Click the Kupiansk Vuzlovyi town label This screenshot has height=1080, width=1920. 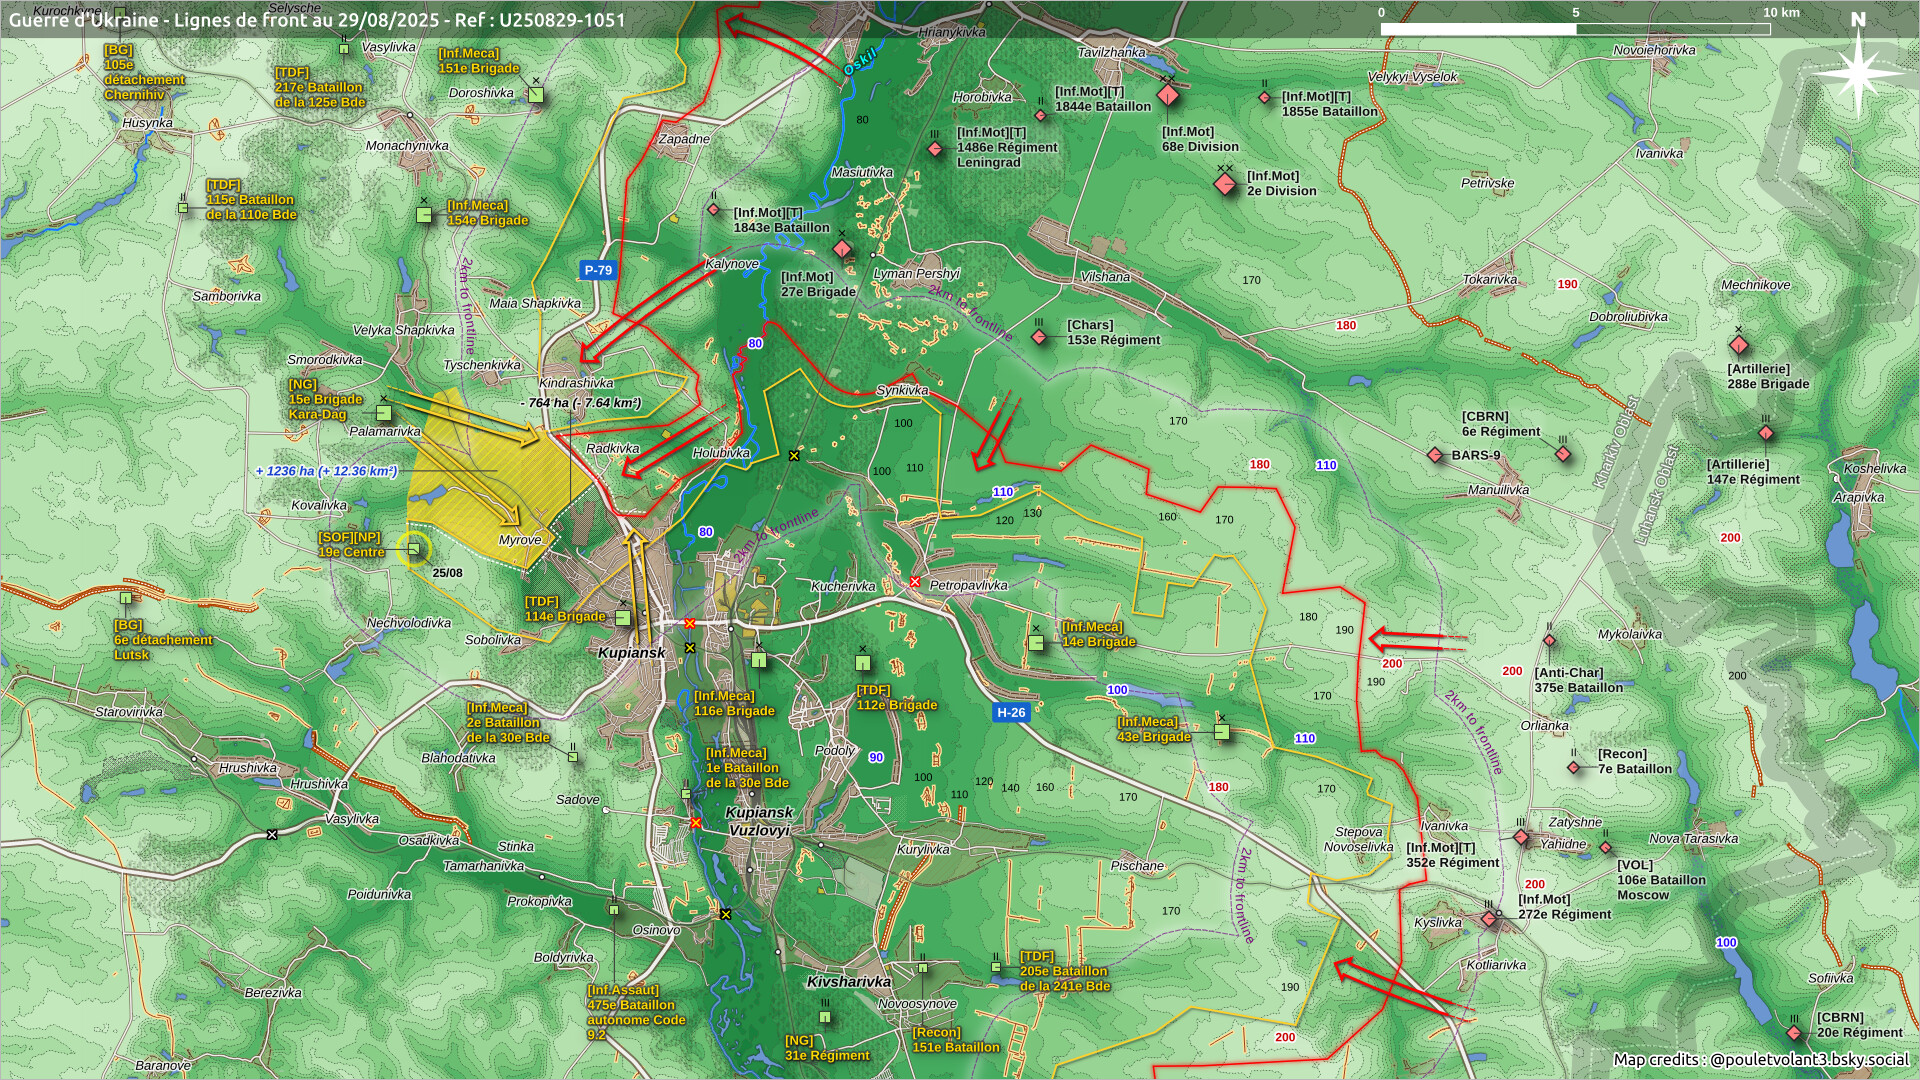pos(759,821)
